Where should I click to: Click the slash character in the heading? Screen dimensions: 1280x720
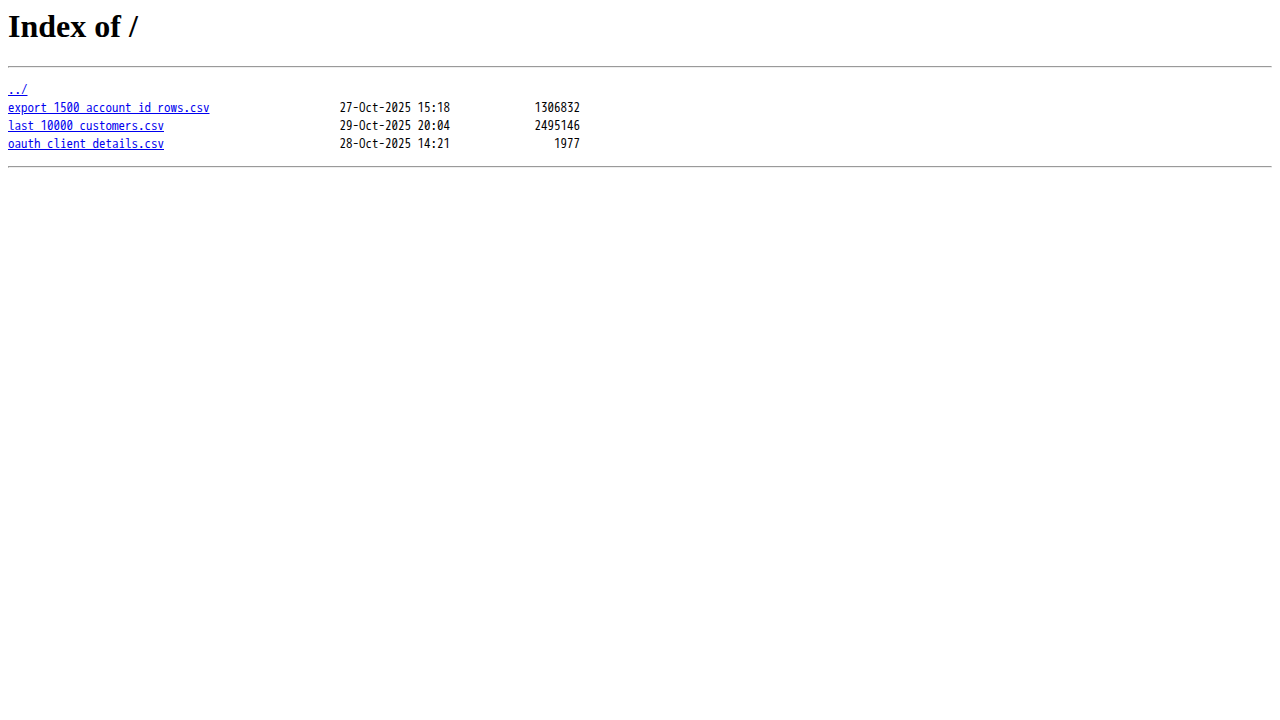[x=133, y=27]
